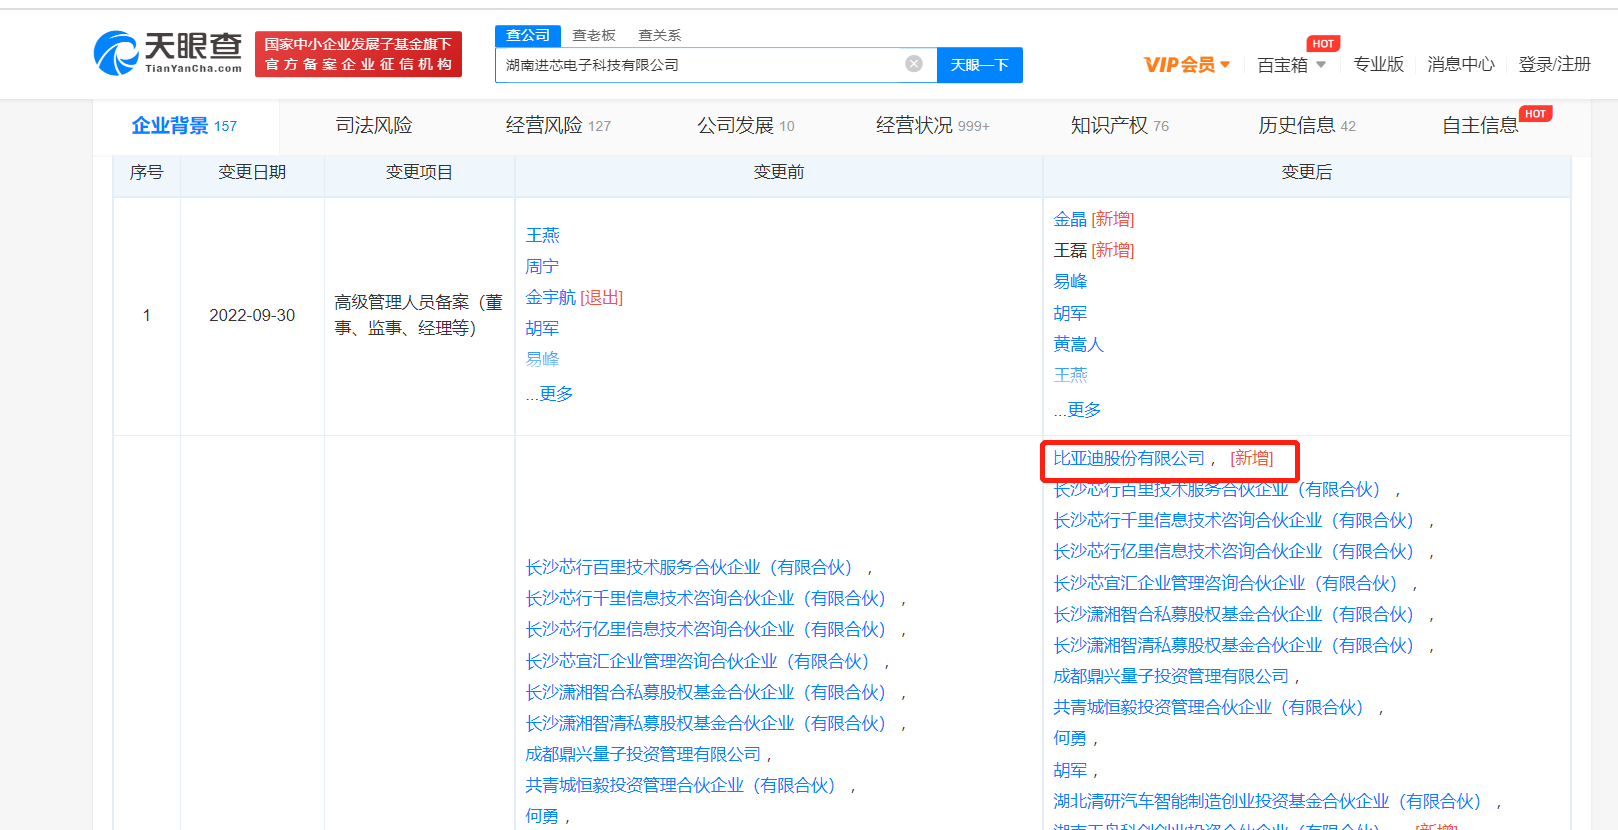The image size is (1618, 830).
Task: Switch to 历史信息 tab
Action: pos(1307,125)
